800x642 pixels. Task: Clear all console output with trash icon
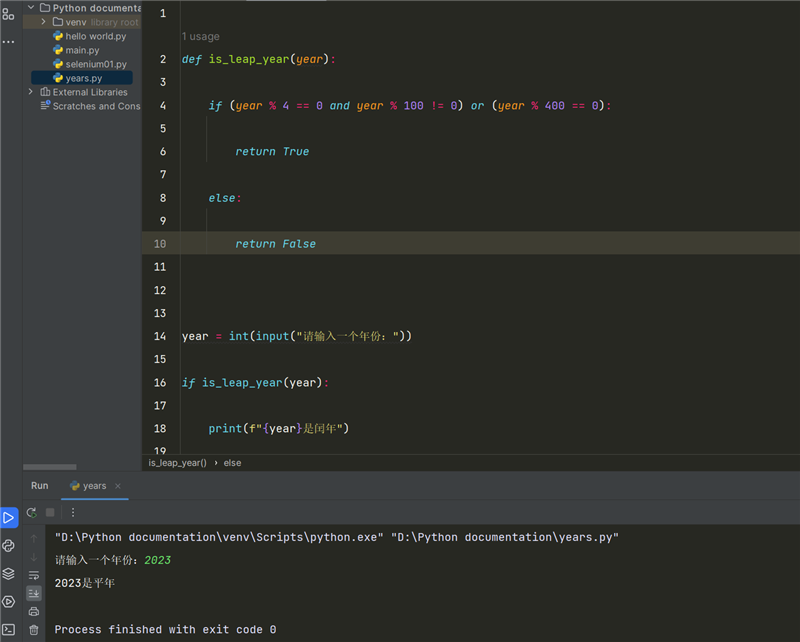(33, 630)
